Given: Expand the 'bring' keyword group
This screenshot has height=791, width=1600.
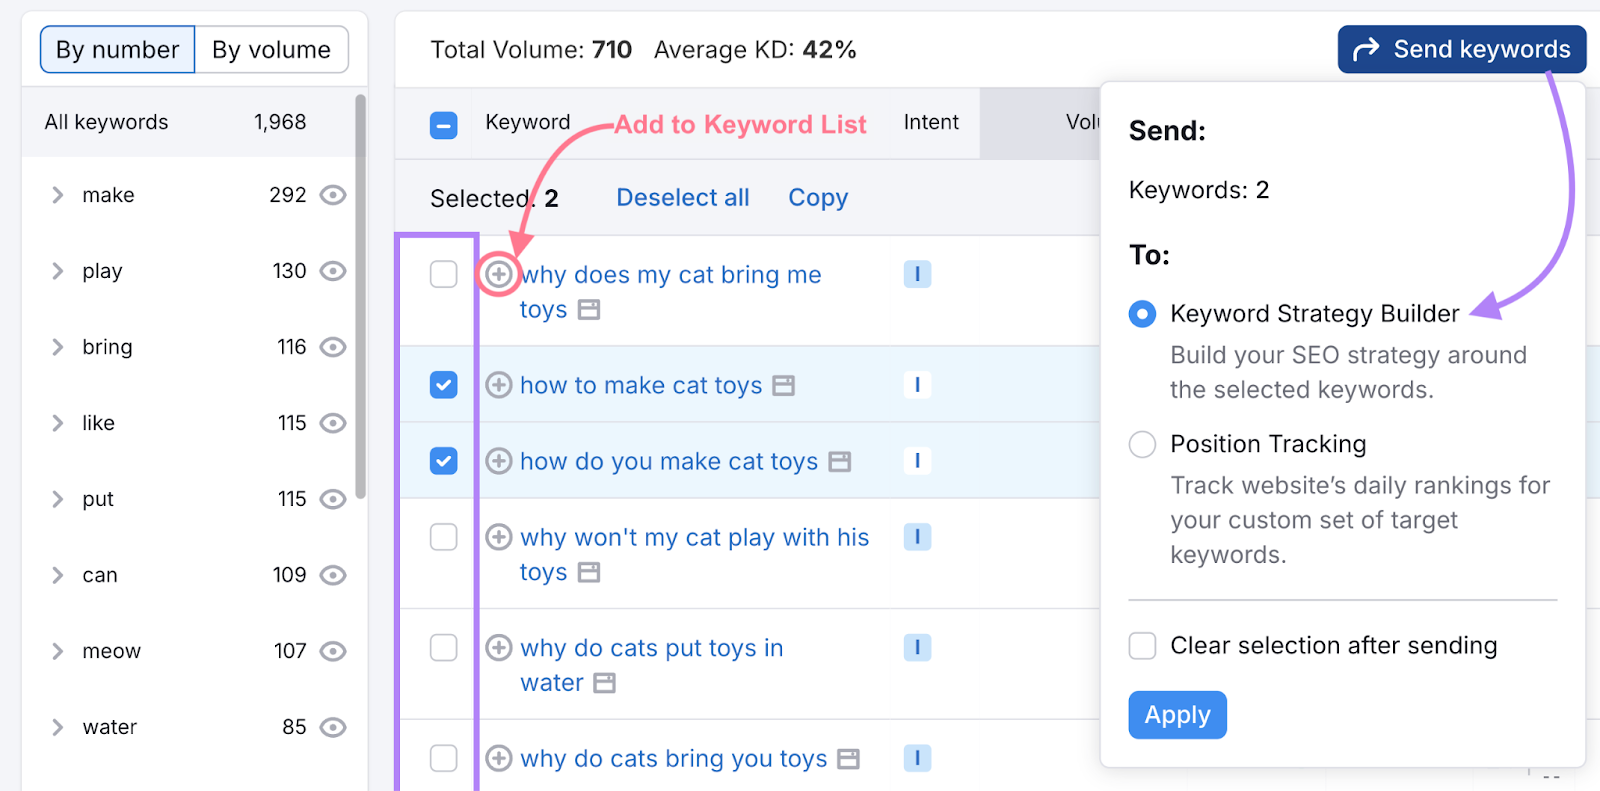Looking at the screenshot, I should 57,347.
